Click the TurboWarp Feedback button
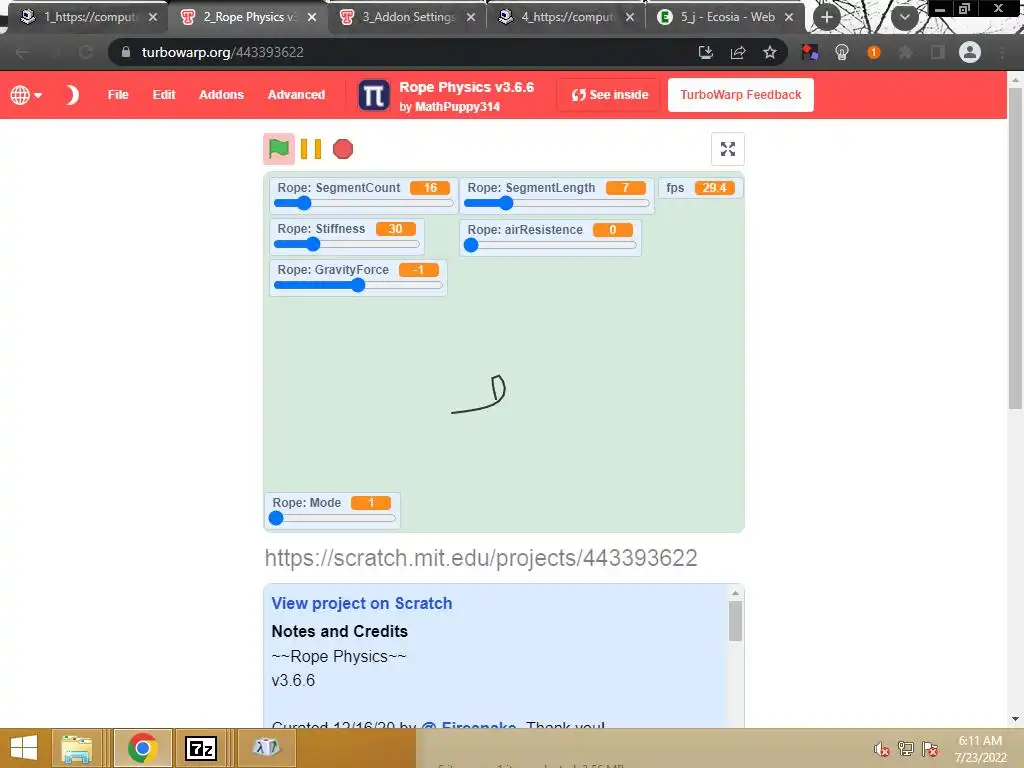1024x768 pixels. (x=741, y=95)
